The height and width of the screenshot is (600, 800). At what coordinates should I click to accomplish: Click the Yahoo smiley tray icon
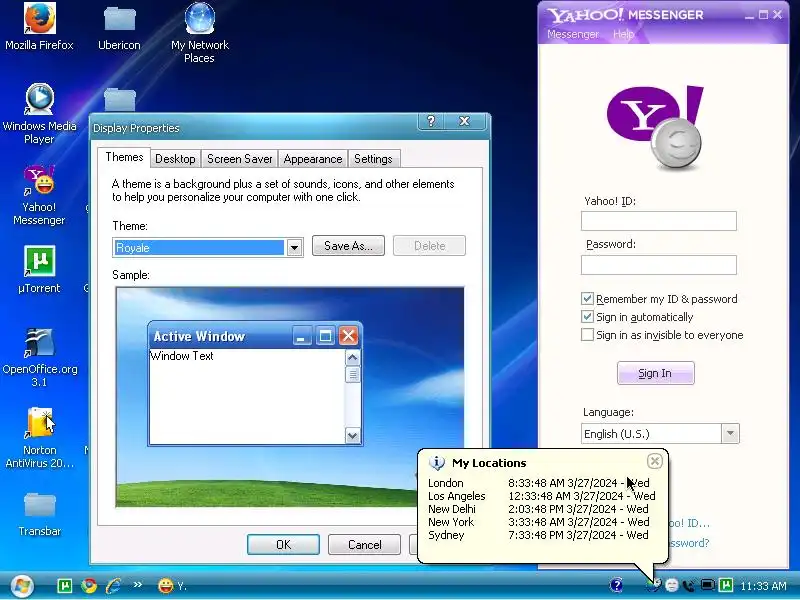pos(672,586)
